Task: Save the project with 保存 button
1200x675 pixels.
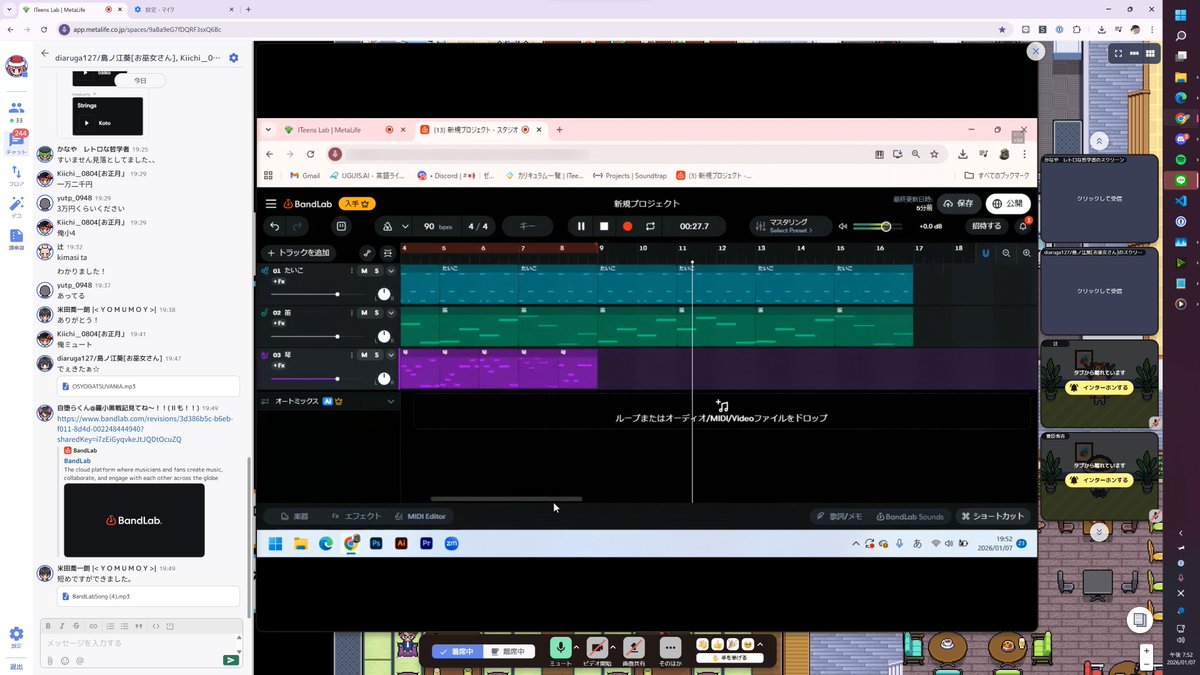Action: 958,203
